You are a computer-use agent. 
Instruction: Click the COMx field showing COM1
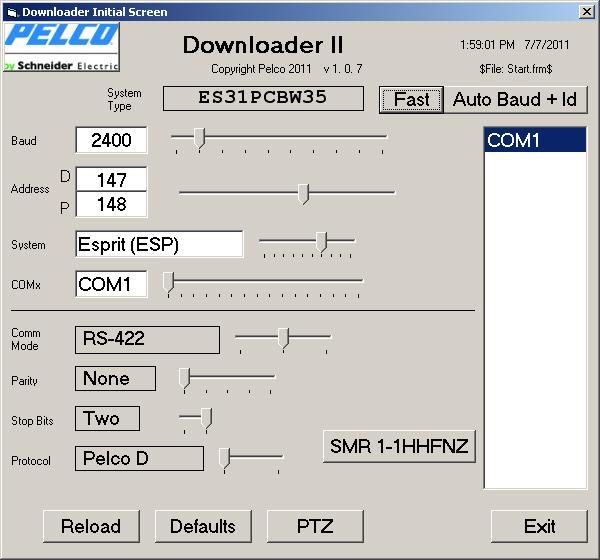tap(111, 284)
